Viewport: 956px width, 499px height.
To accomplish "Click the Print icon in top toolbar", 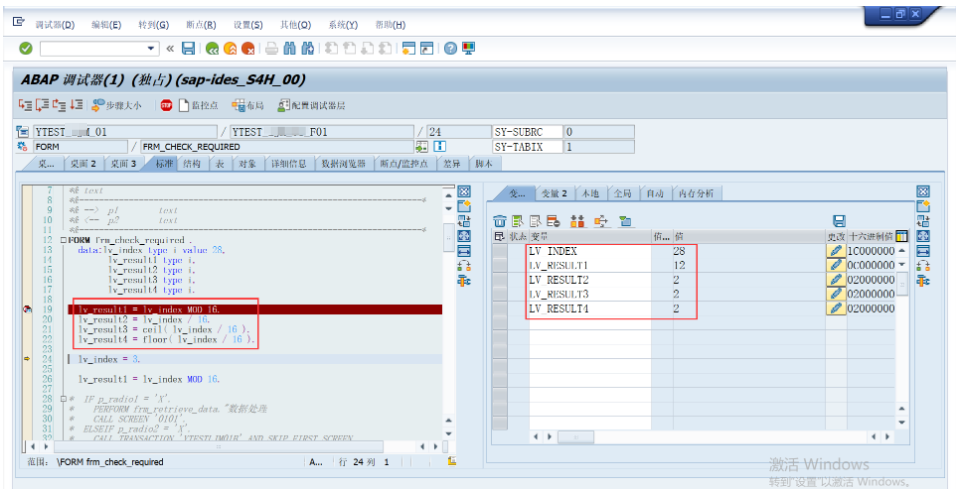I will click(272, 48).
